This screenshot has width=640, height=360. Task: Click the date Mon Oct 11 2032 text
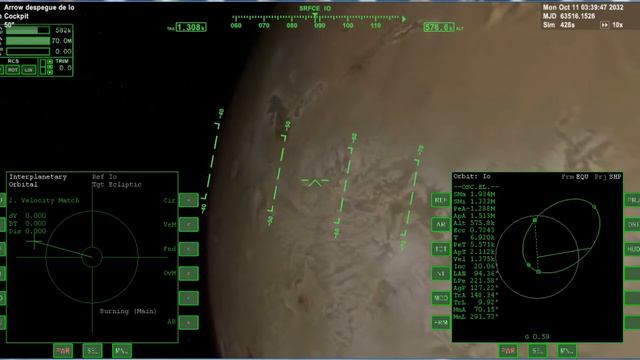tap(583, 7)
